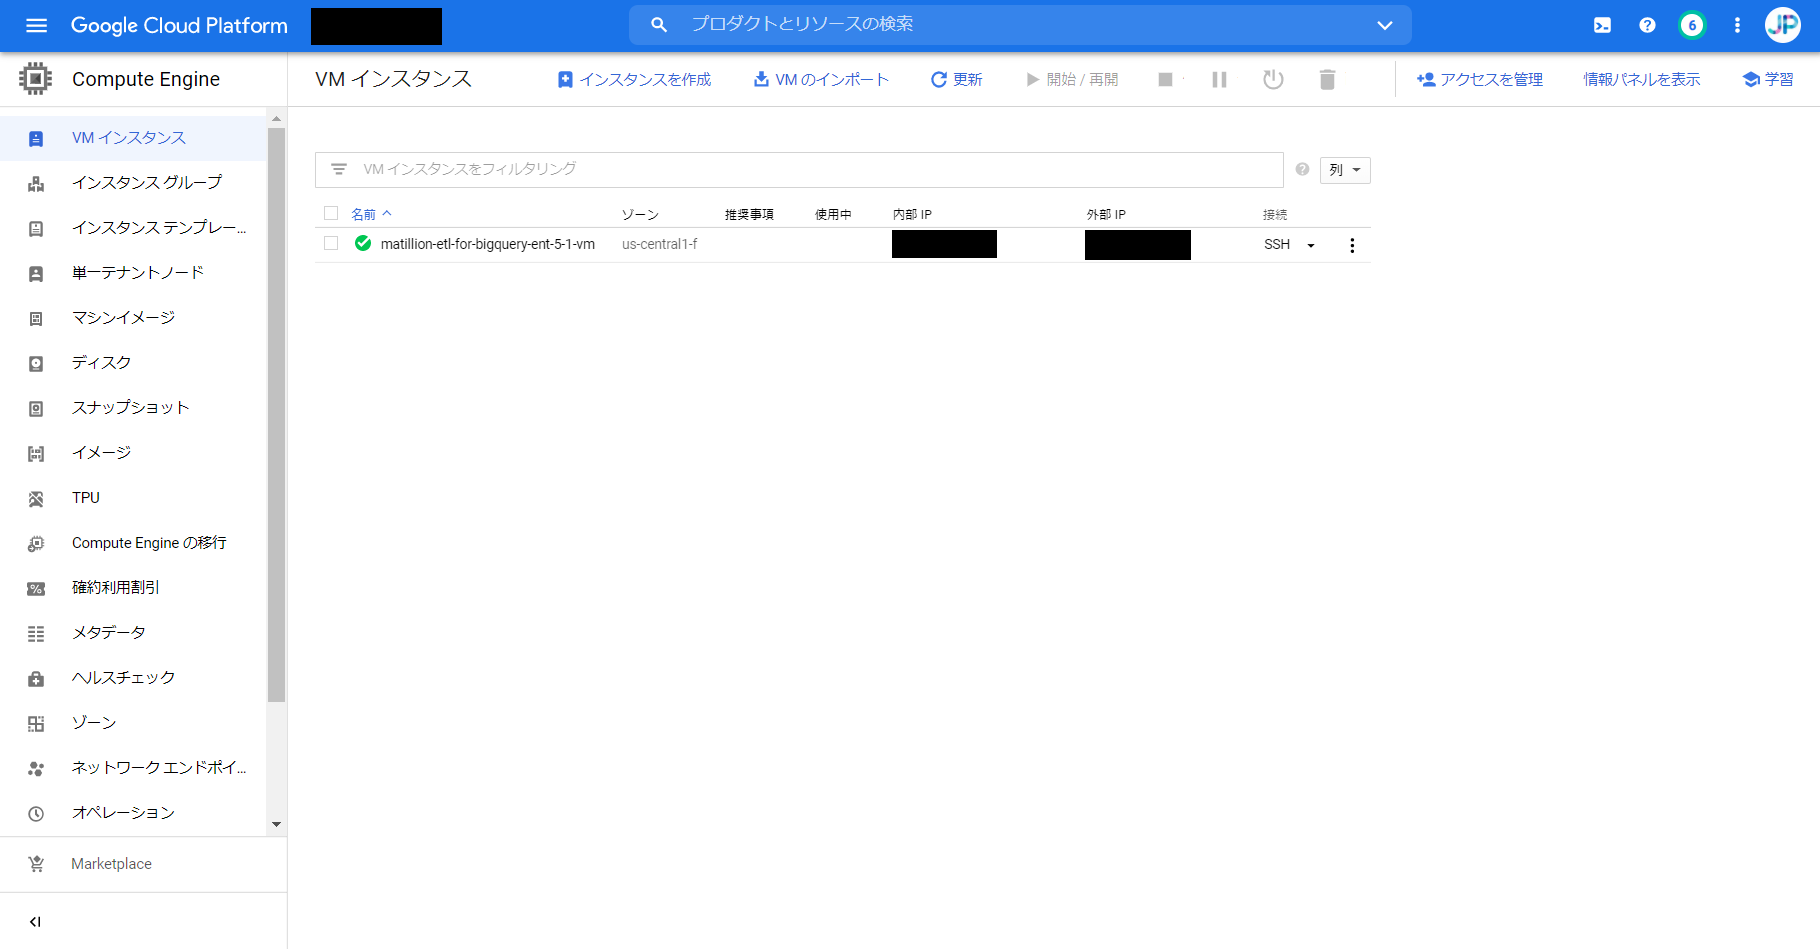Click アクセスを管理 button
Viewport: 1820px width, 949px height.
[x=1480, y=79]
